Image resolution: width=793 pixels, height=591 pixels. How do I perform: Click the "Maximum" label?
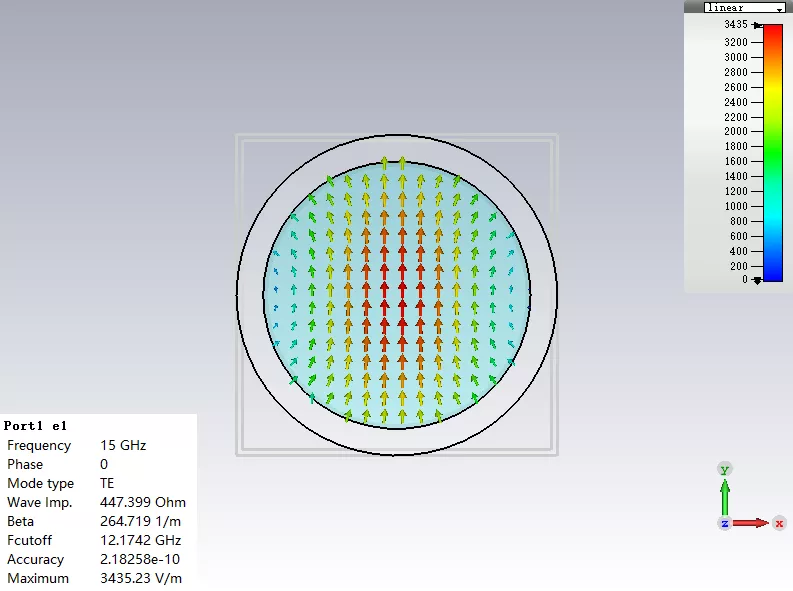coord(38,578)
